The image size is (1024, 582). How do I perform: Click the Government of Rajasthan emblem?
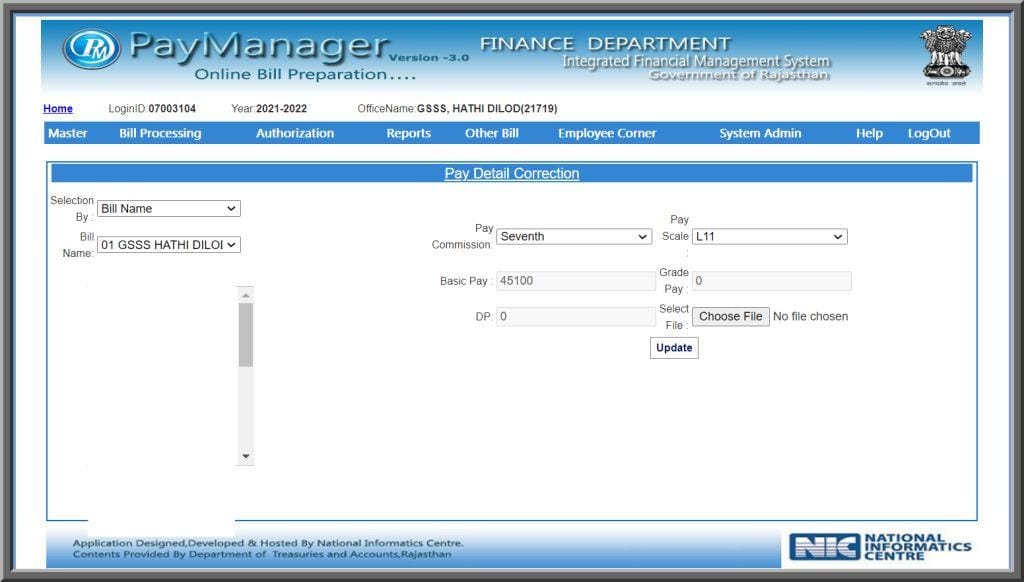point(945,56)
